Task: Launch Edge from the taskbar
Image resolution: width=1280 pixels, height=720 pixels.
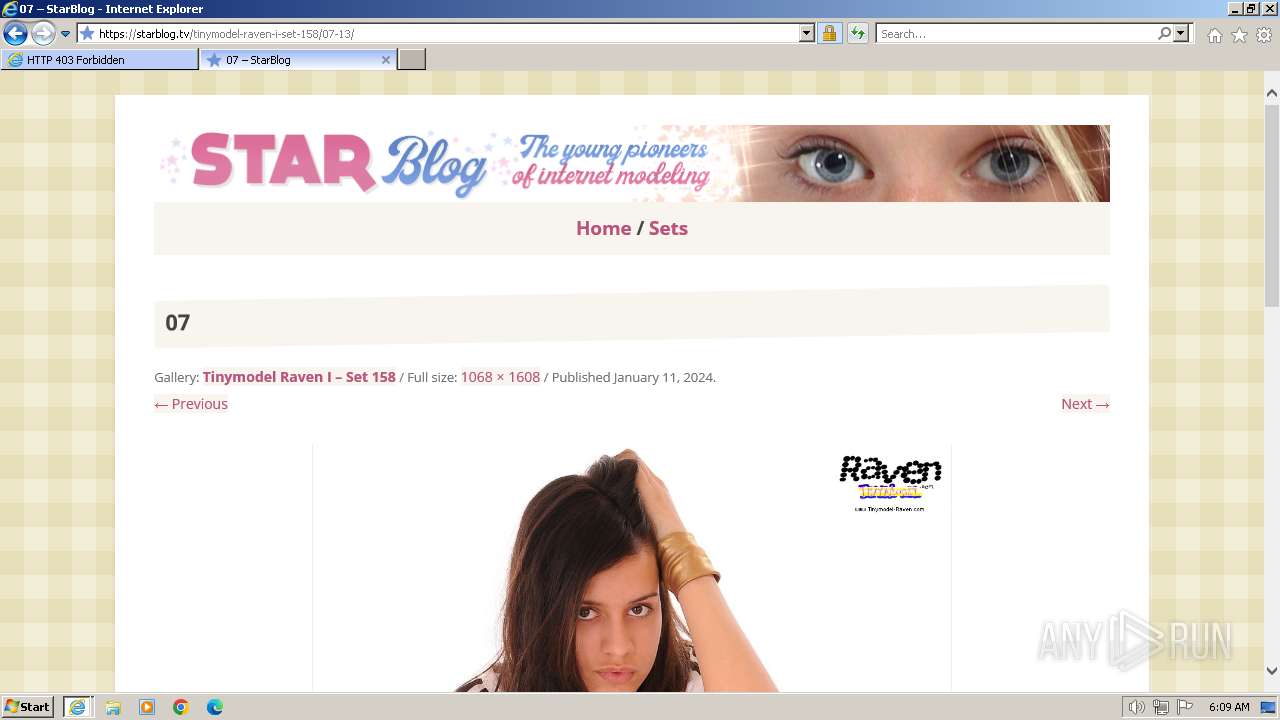Action: tap(215, 707)
